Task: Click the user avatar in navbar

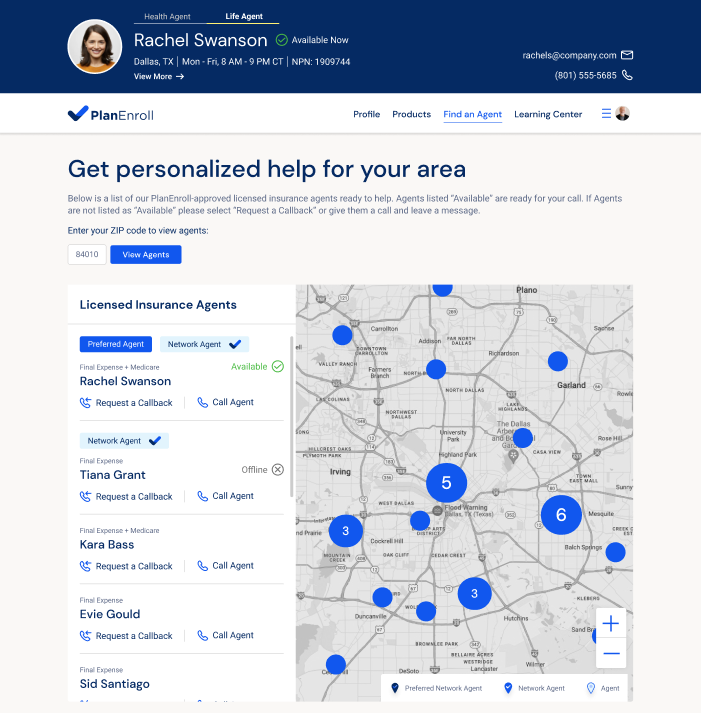Action: [x=622, y=114]
